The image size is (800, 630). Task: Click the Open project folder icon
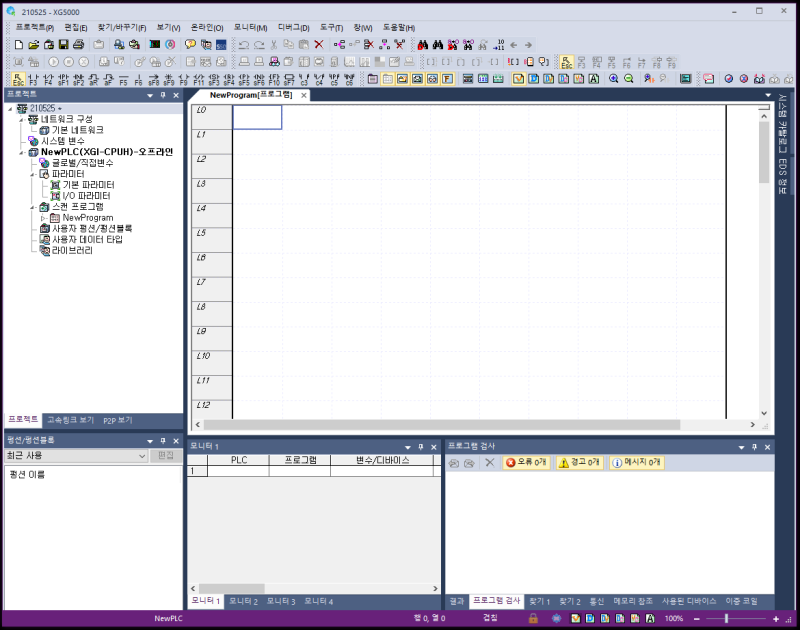(x=33, y=45)
